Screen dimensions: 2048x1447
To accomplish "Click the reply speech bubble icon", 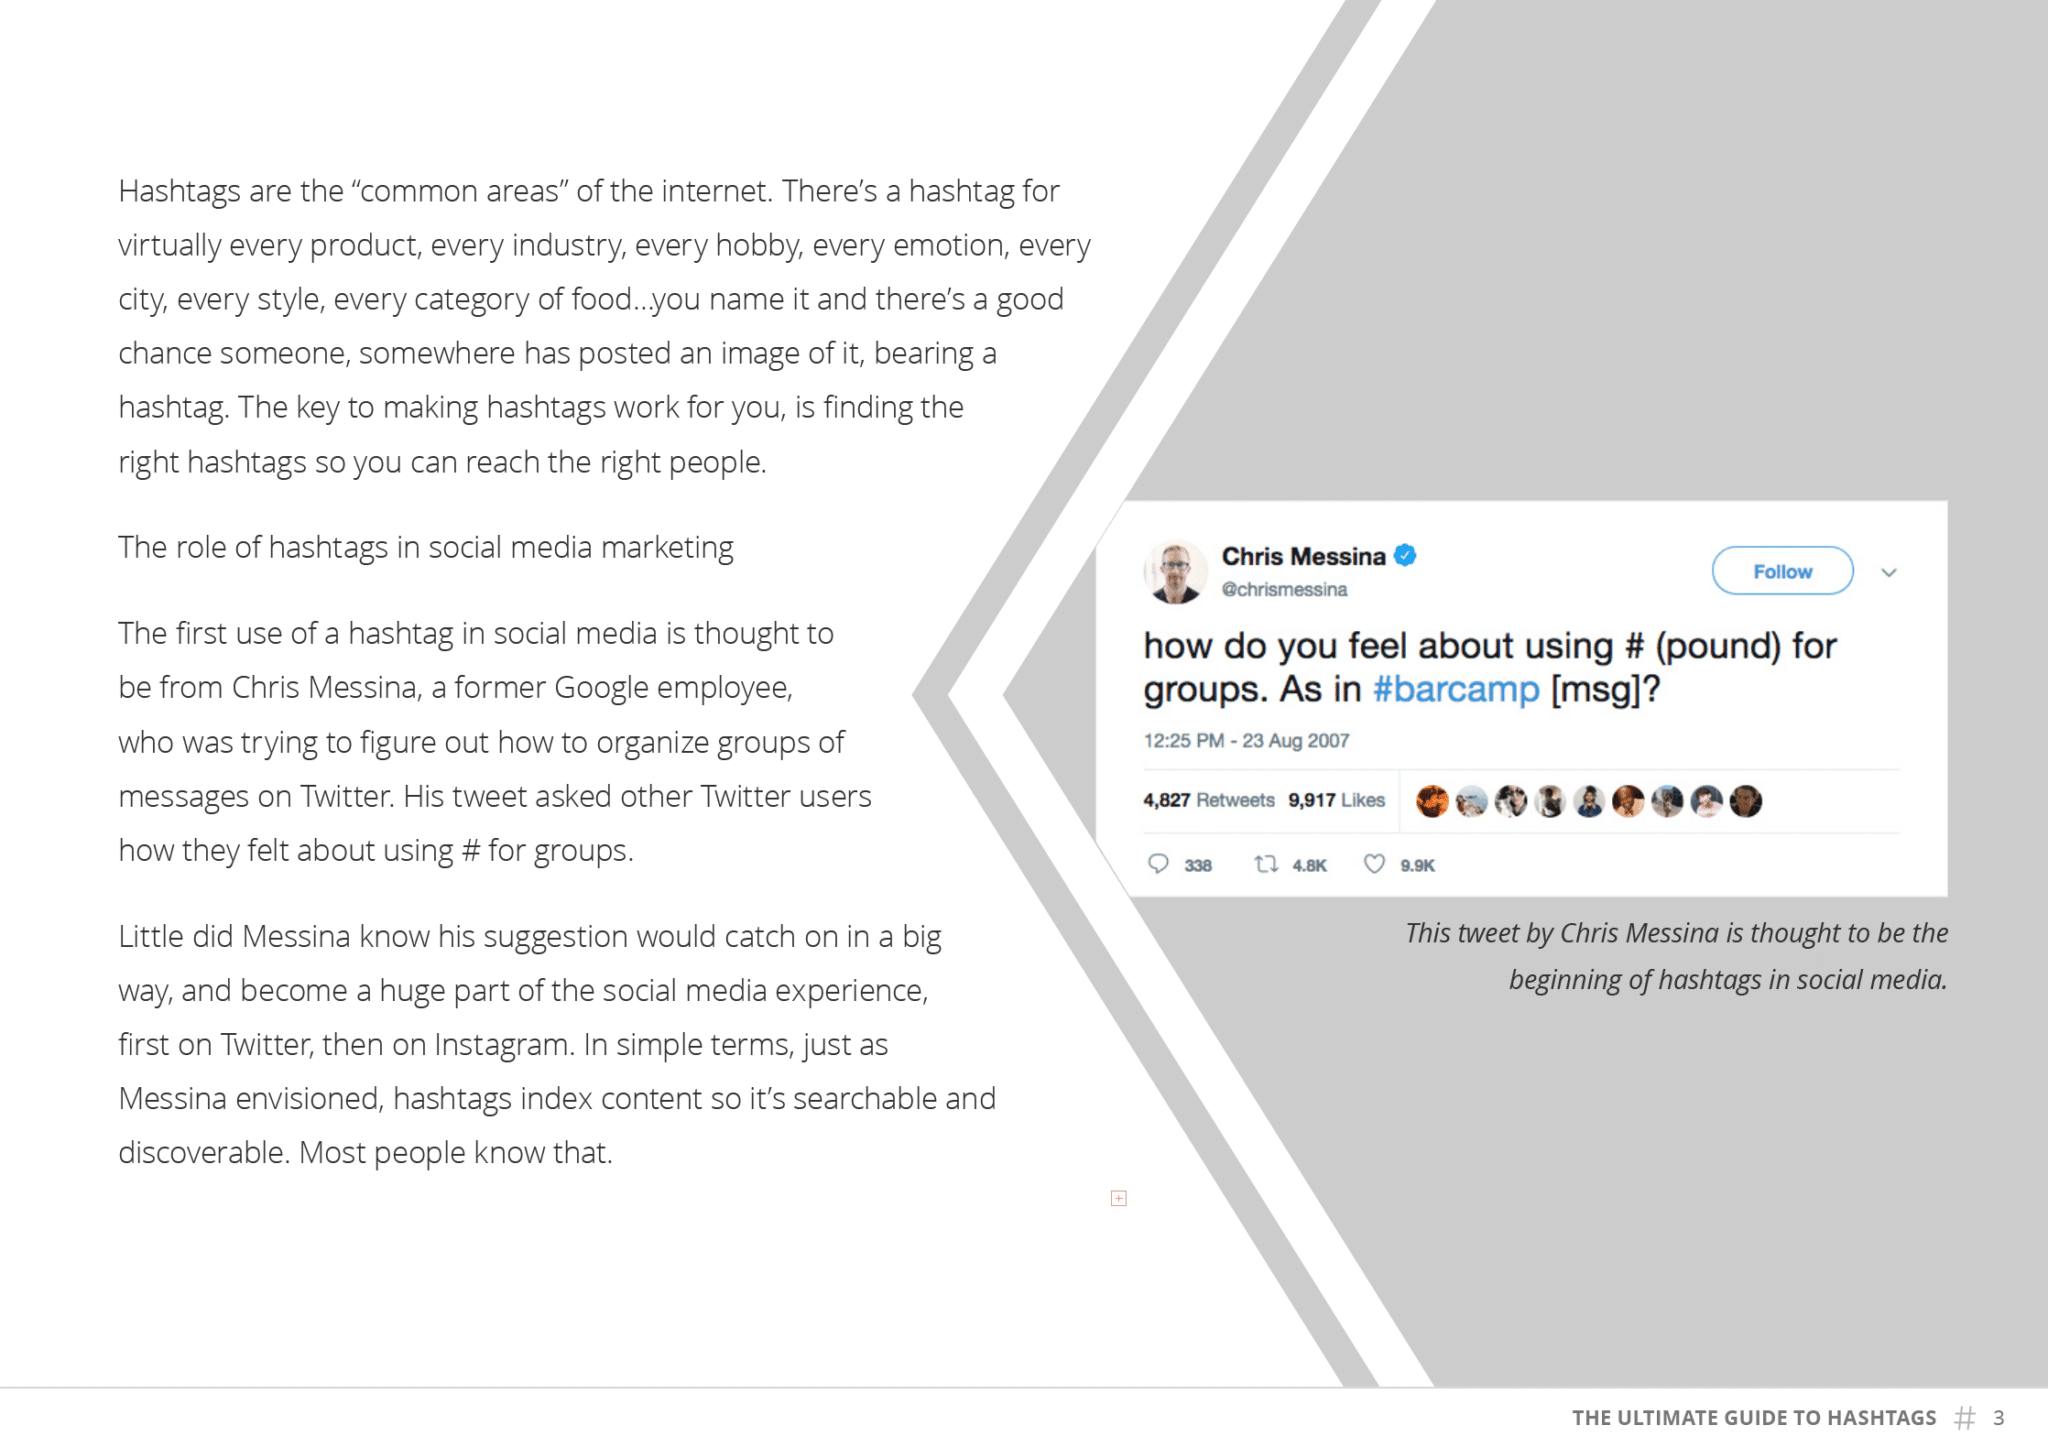I will 1158,864.
